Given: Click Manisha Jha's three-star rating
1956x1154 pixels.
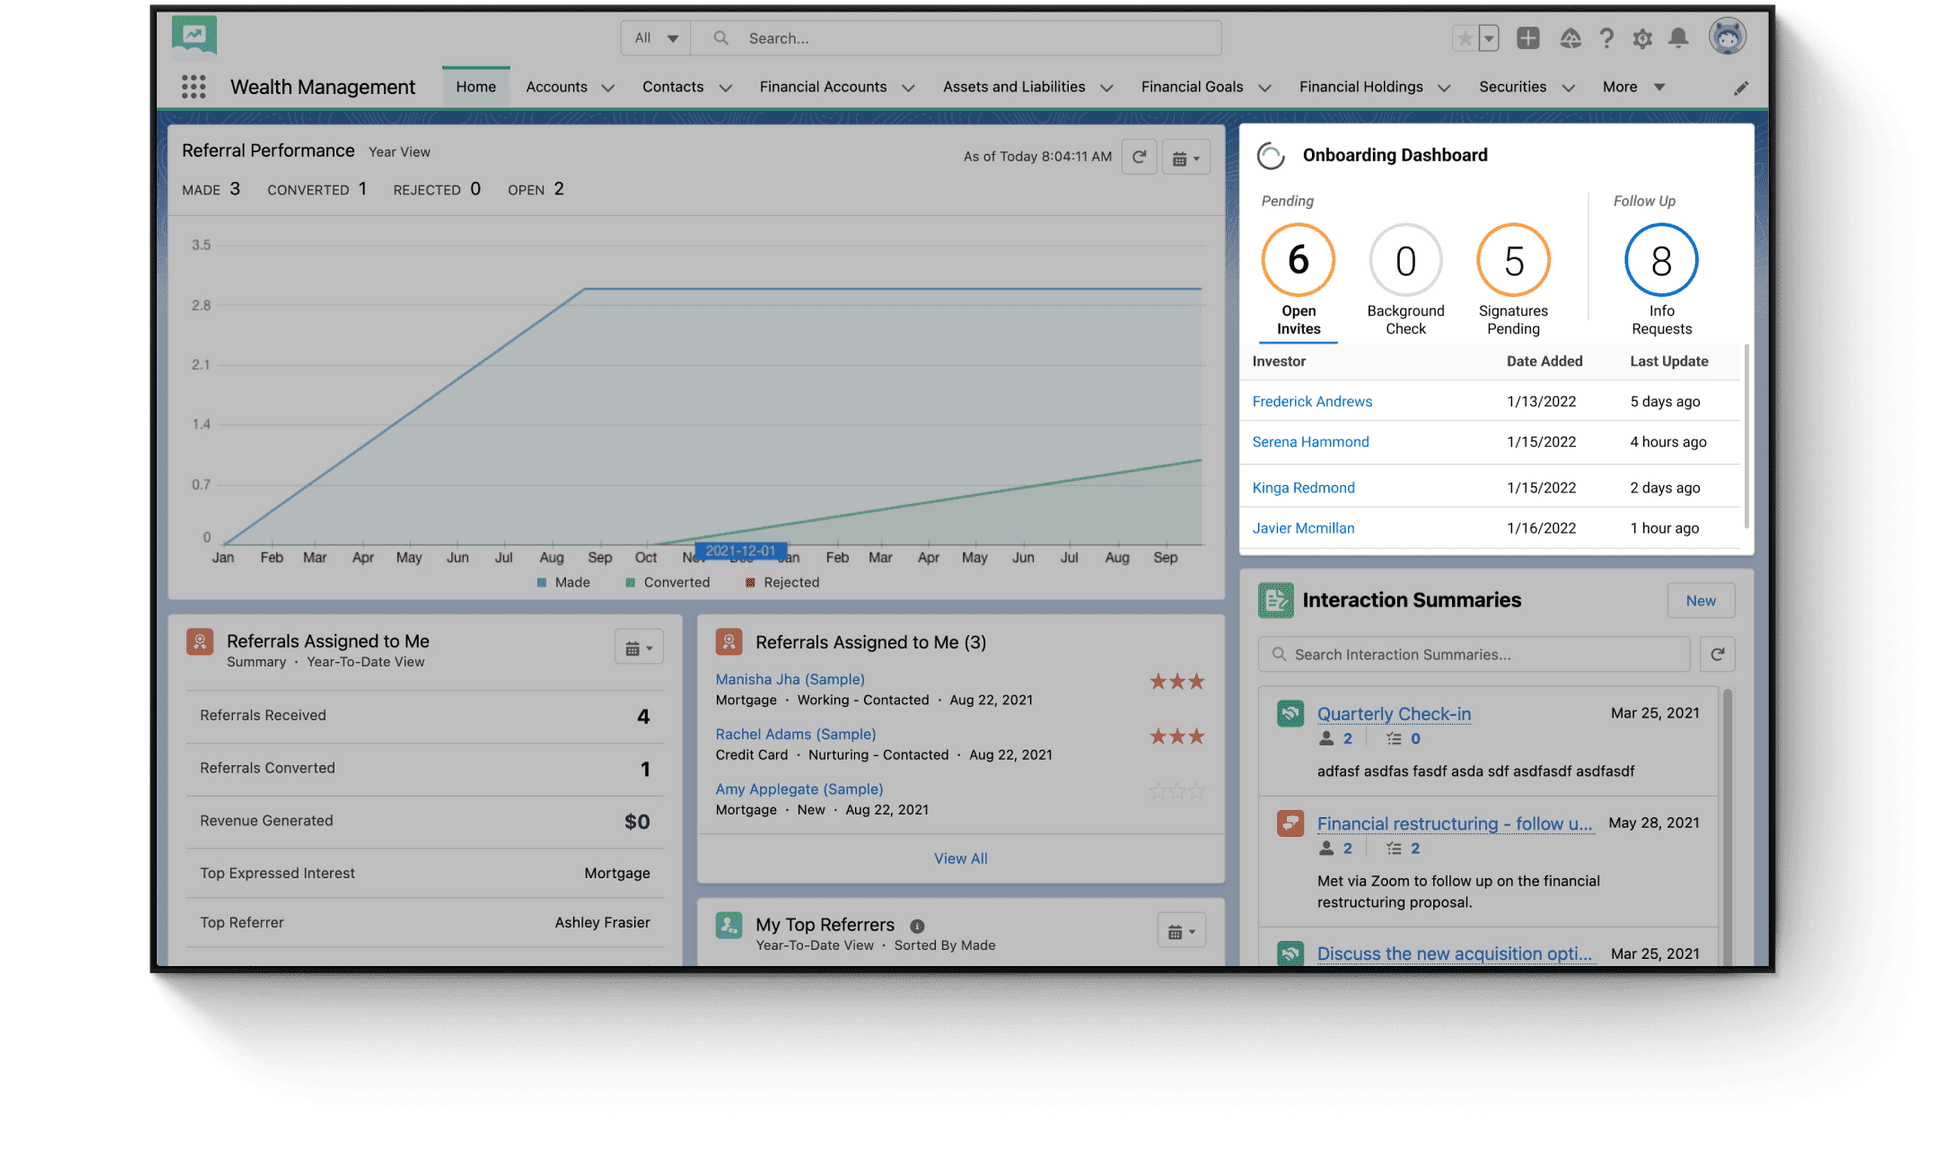Looking at the screenshot, I should [x=1176, y=682].
